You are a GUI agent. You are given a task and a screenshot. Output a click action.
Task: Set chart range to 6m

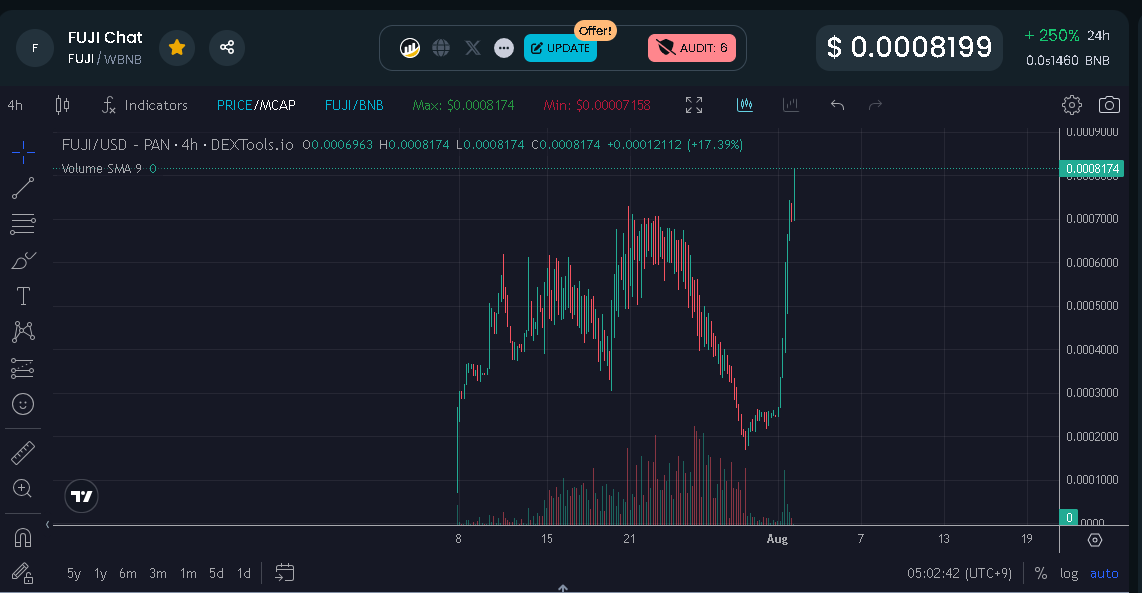[x=127, y=573]
